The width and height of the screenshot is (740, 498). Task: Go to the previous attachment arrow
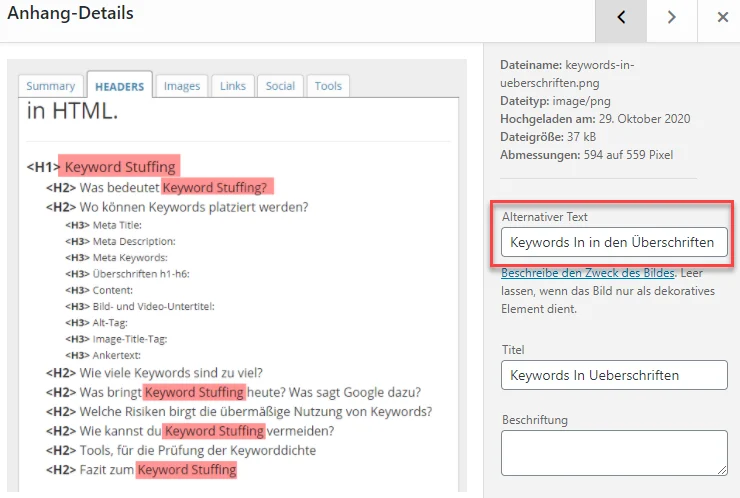click(x=621, y=18)
